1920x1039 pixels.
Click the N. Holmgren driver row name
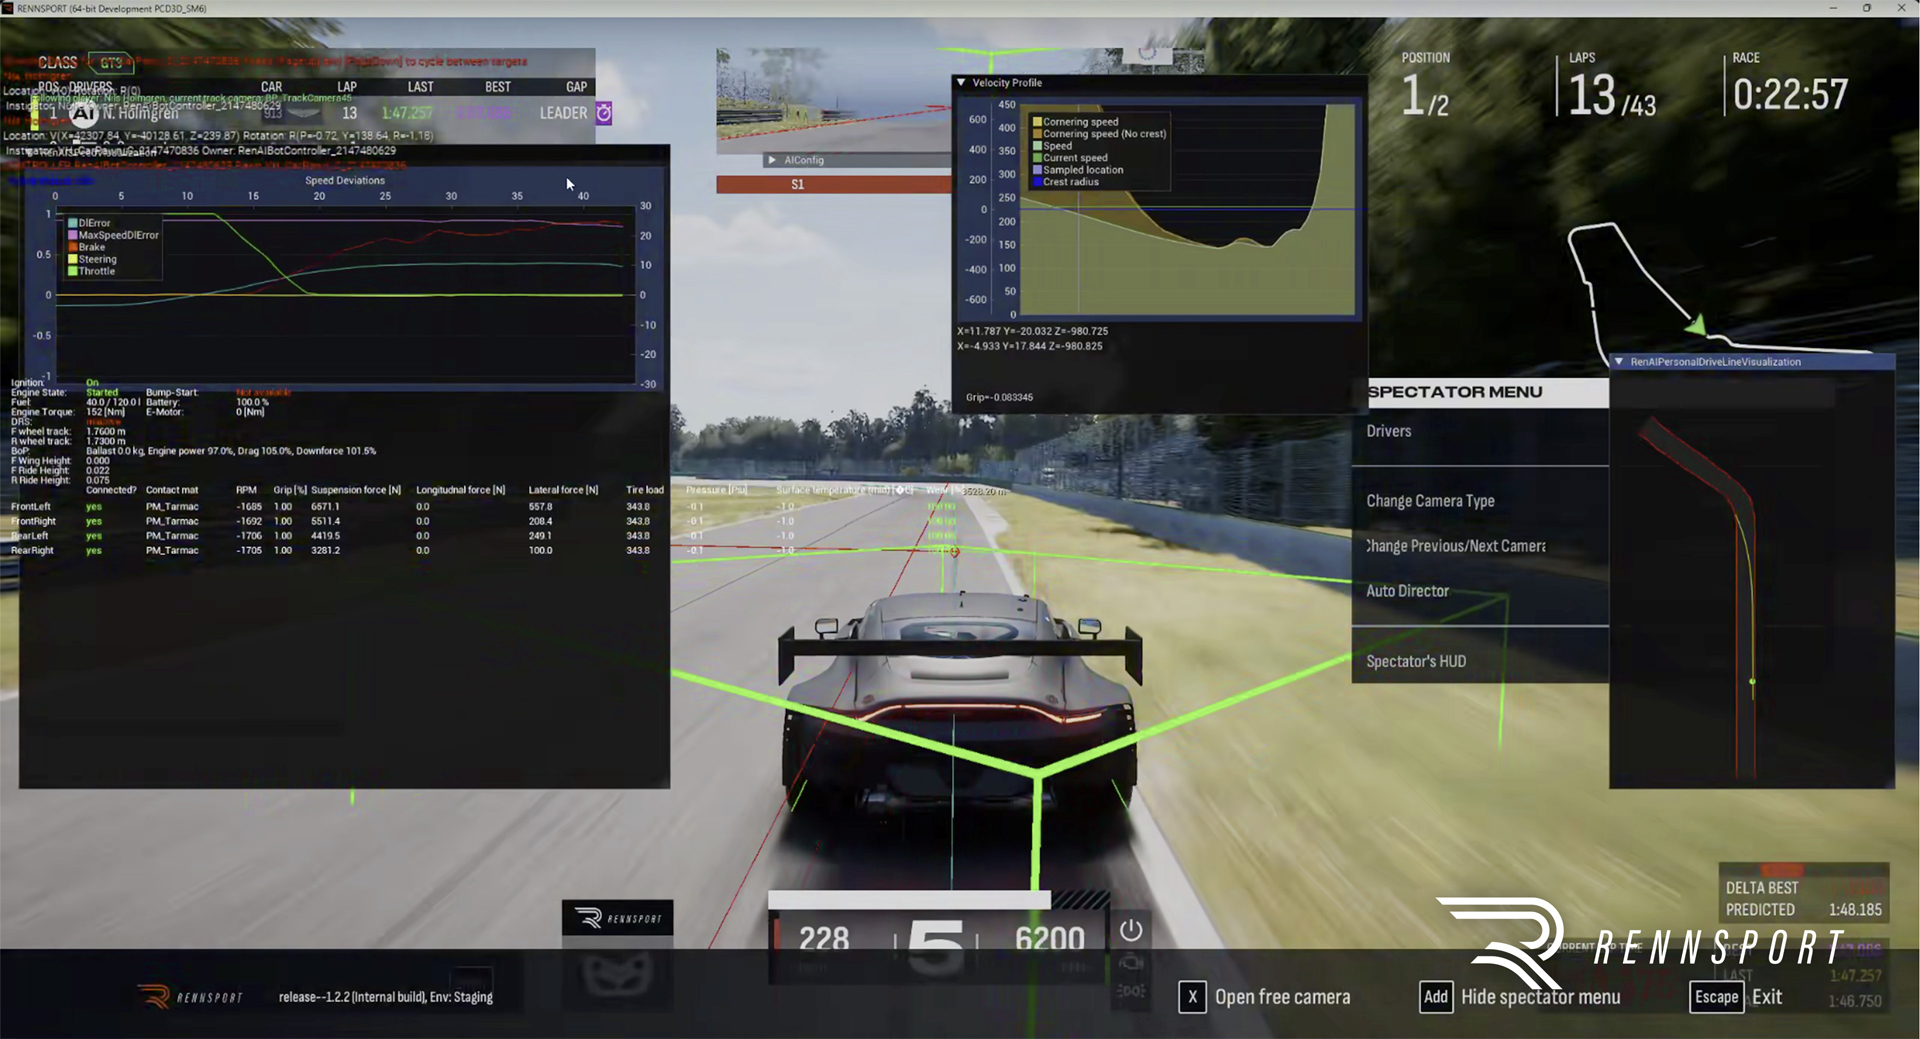click(141, 113)
